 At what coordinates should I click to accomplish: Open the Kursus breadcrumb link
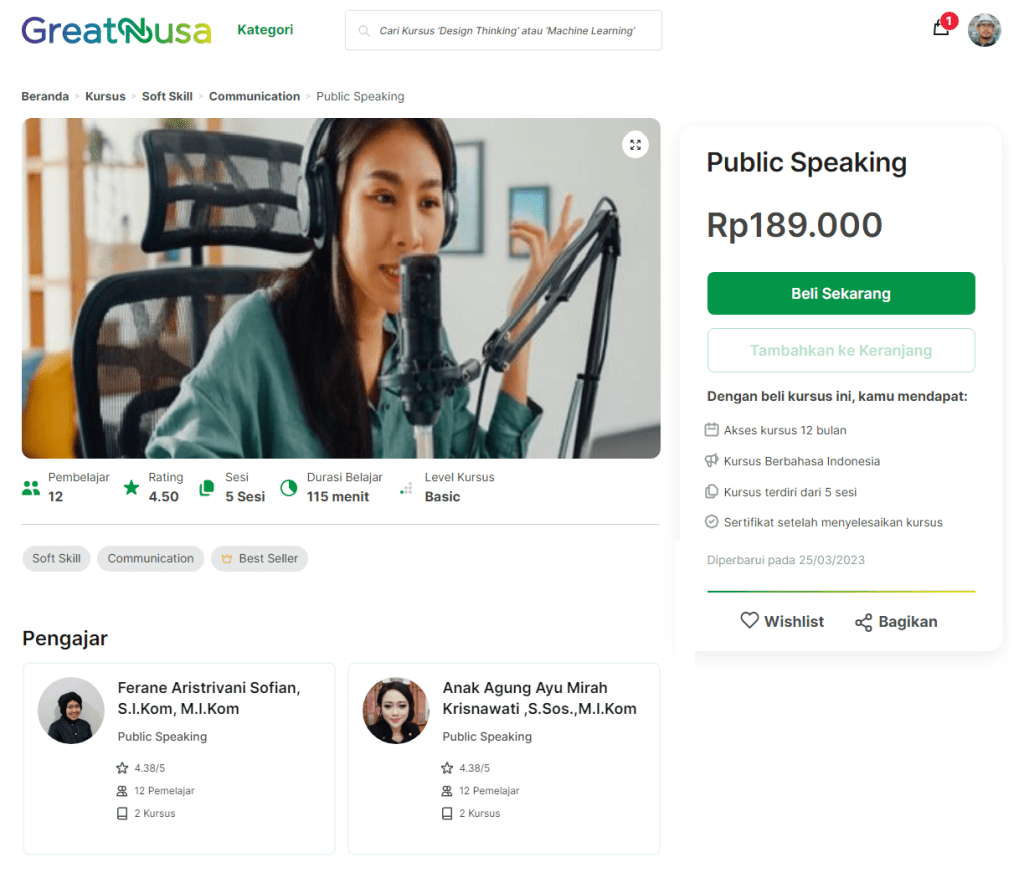point(105,96)
